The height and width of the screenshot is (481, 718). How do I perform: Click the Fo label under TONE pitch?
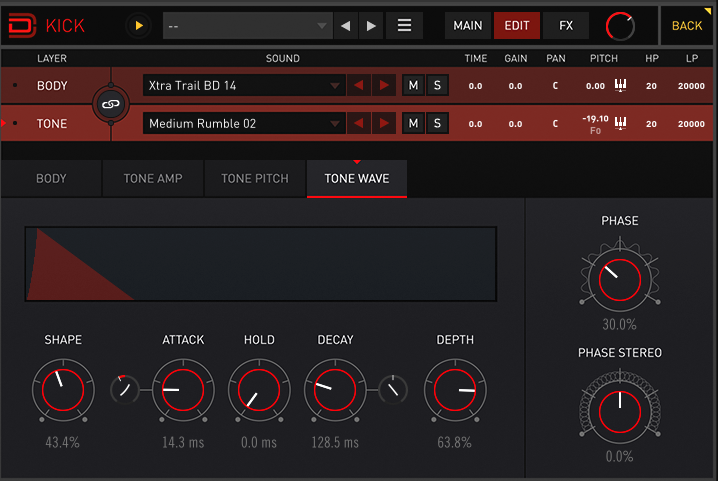[x=595, y=131]
